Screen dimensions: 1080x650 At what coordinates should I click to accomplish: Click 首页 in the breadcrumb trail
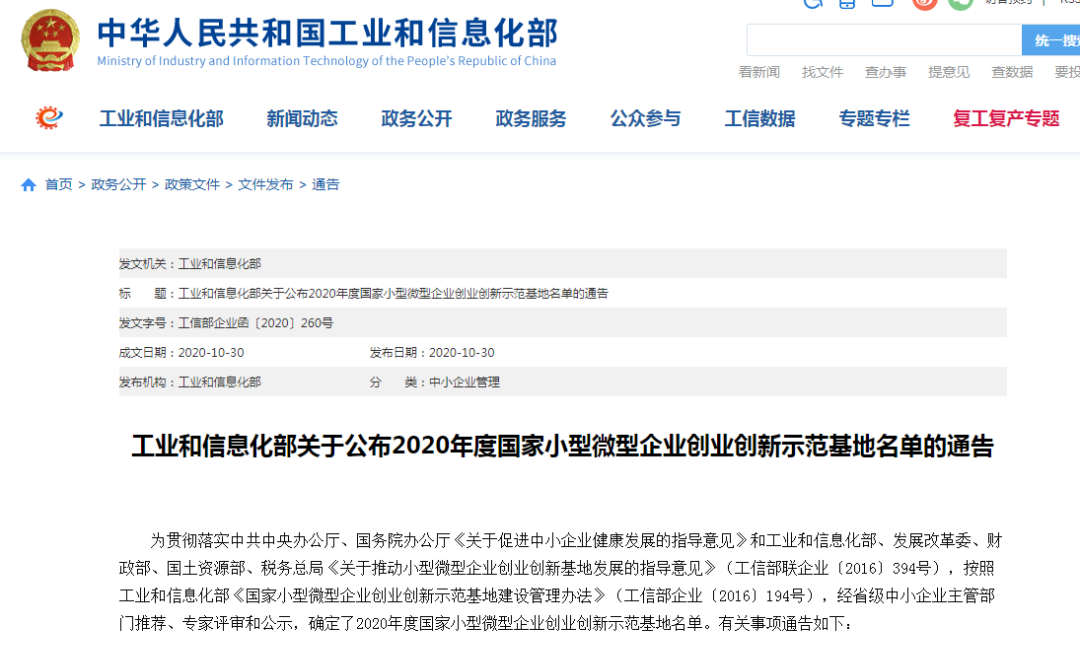pos(59,185)
